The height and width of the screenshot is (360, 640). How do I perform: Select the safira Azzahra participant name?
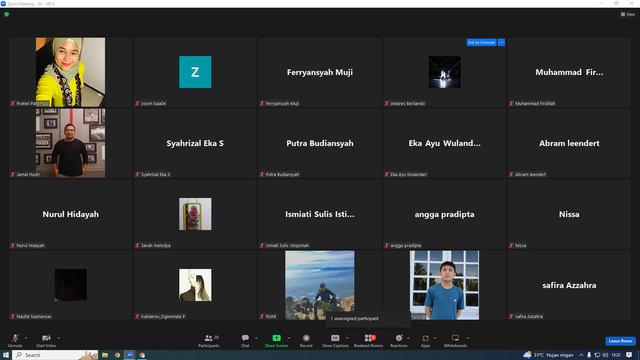pos(569,285)
